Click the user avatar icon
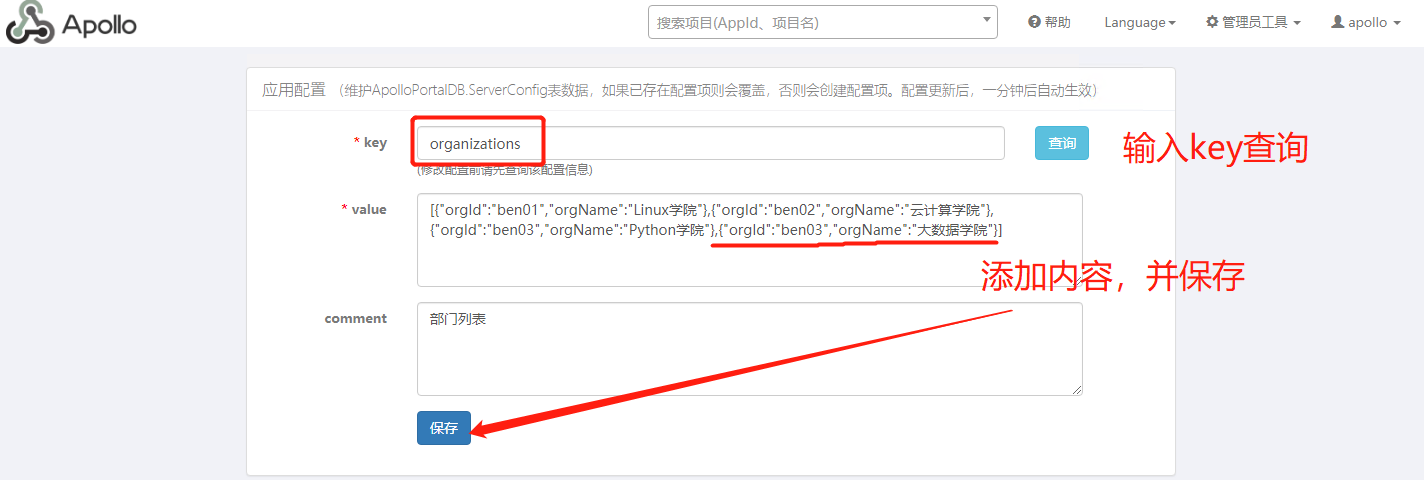Screen dimensions: 1424x480 tap(1337, 22)
